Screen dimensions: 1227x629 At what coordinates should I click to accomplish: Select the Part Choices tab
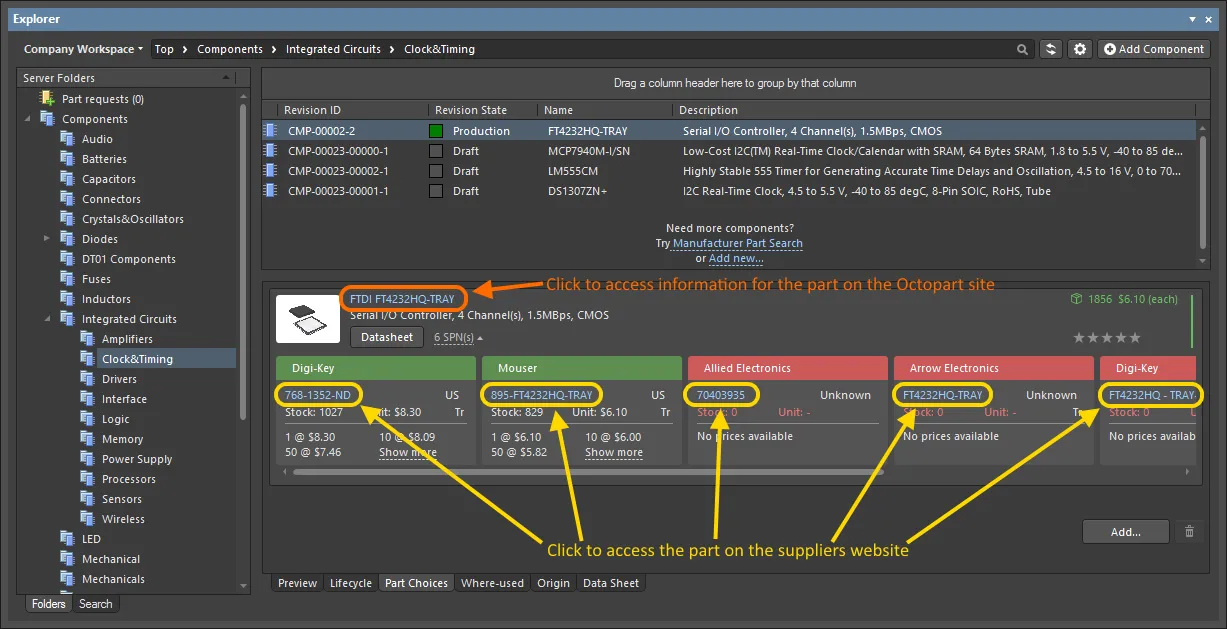(416, 583)
